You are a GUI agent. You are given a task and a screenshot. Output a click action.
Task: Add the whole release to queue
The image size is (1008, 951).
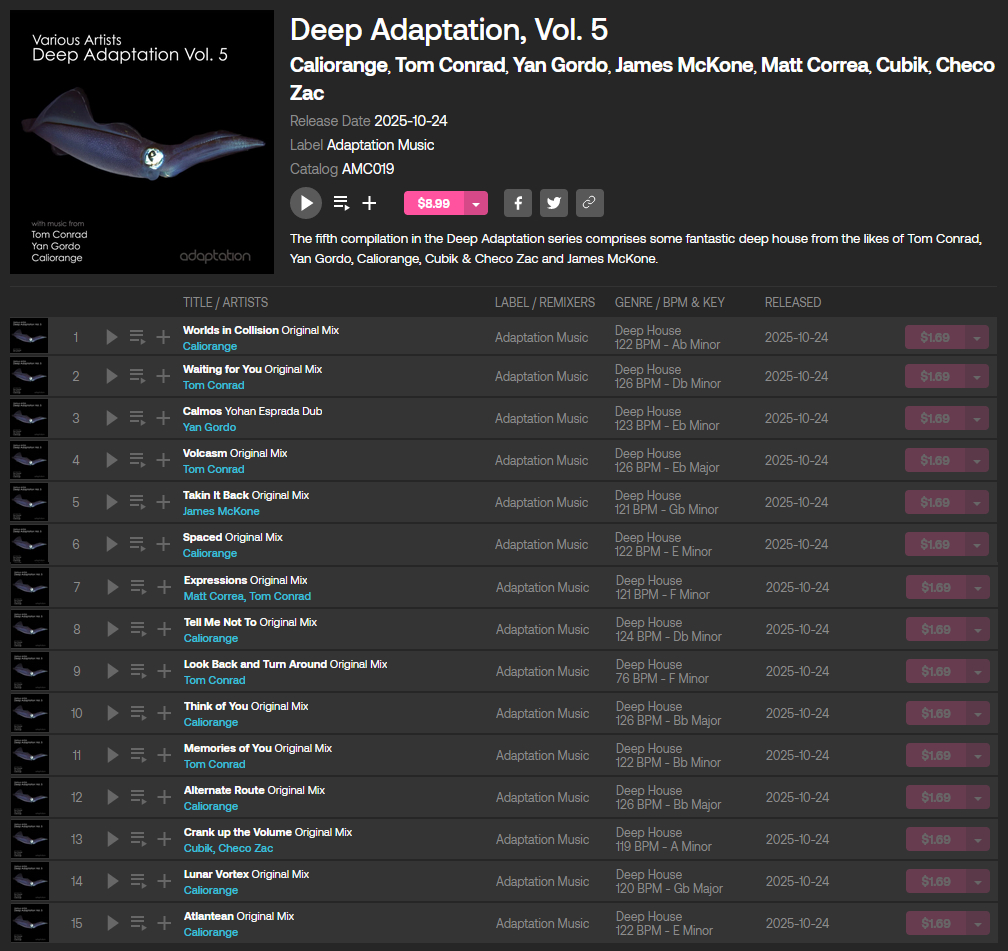[341, 203]
